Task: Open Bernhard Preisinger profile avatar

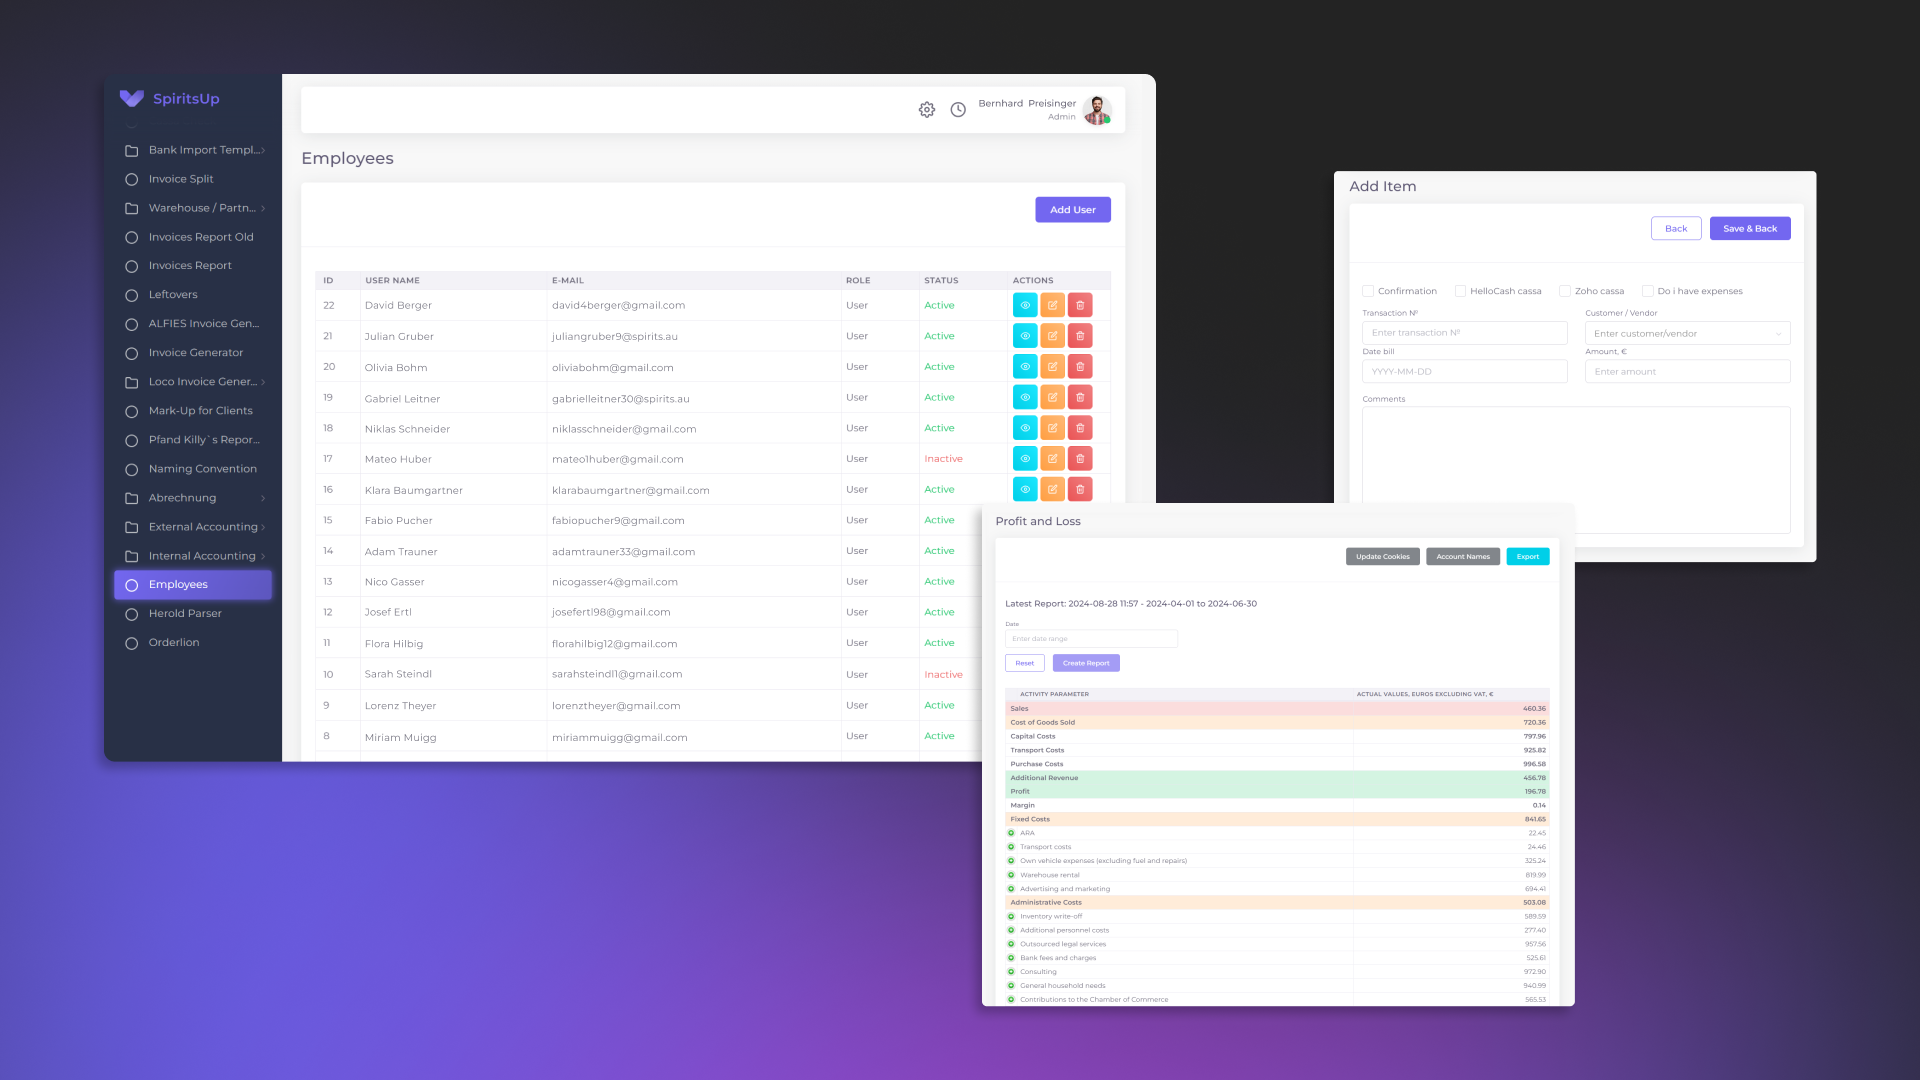Action: point(1097,110)
